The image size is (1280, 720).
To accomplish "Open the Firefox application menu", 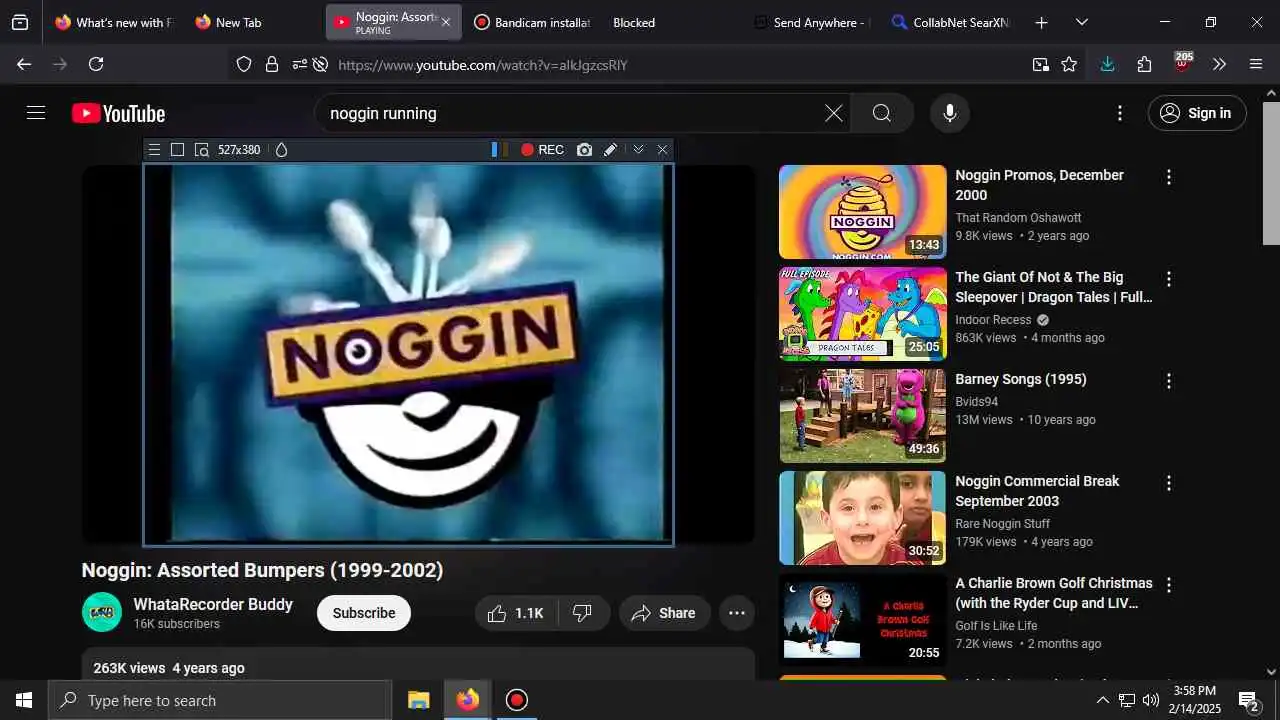I will [1257, 64].
